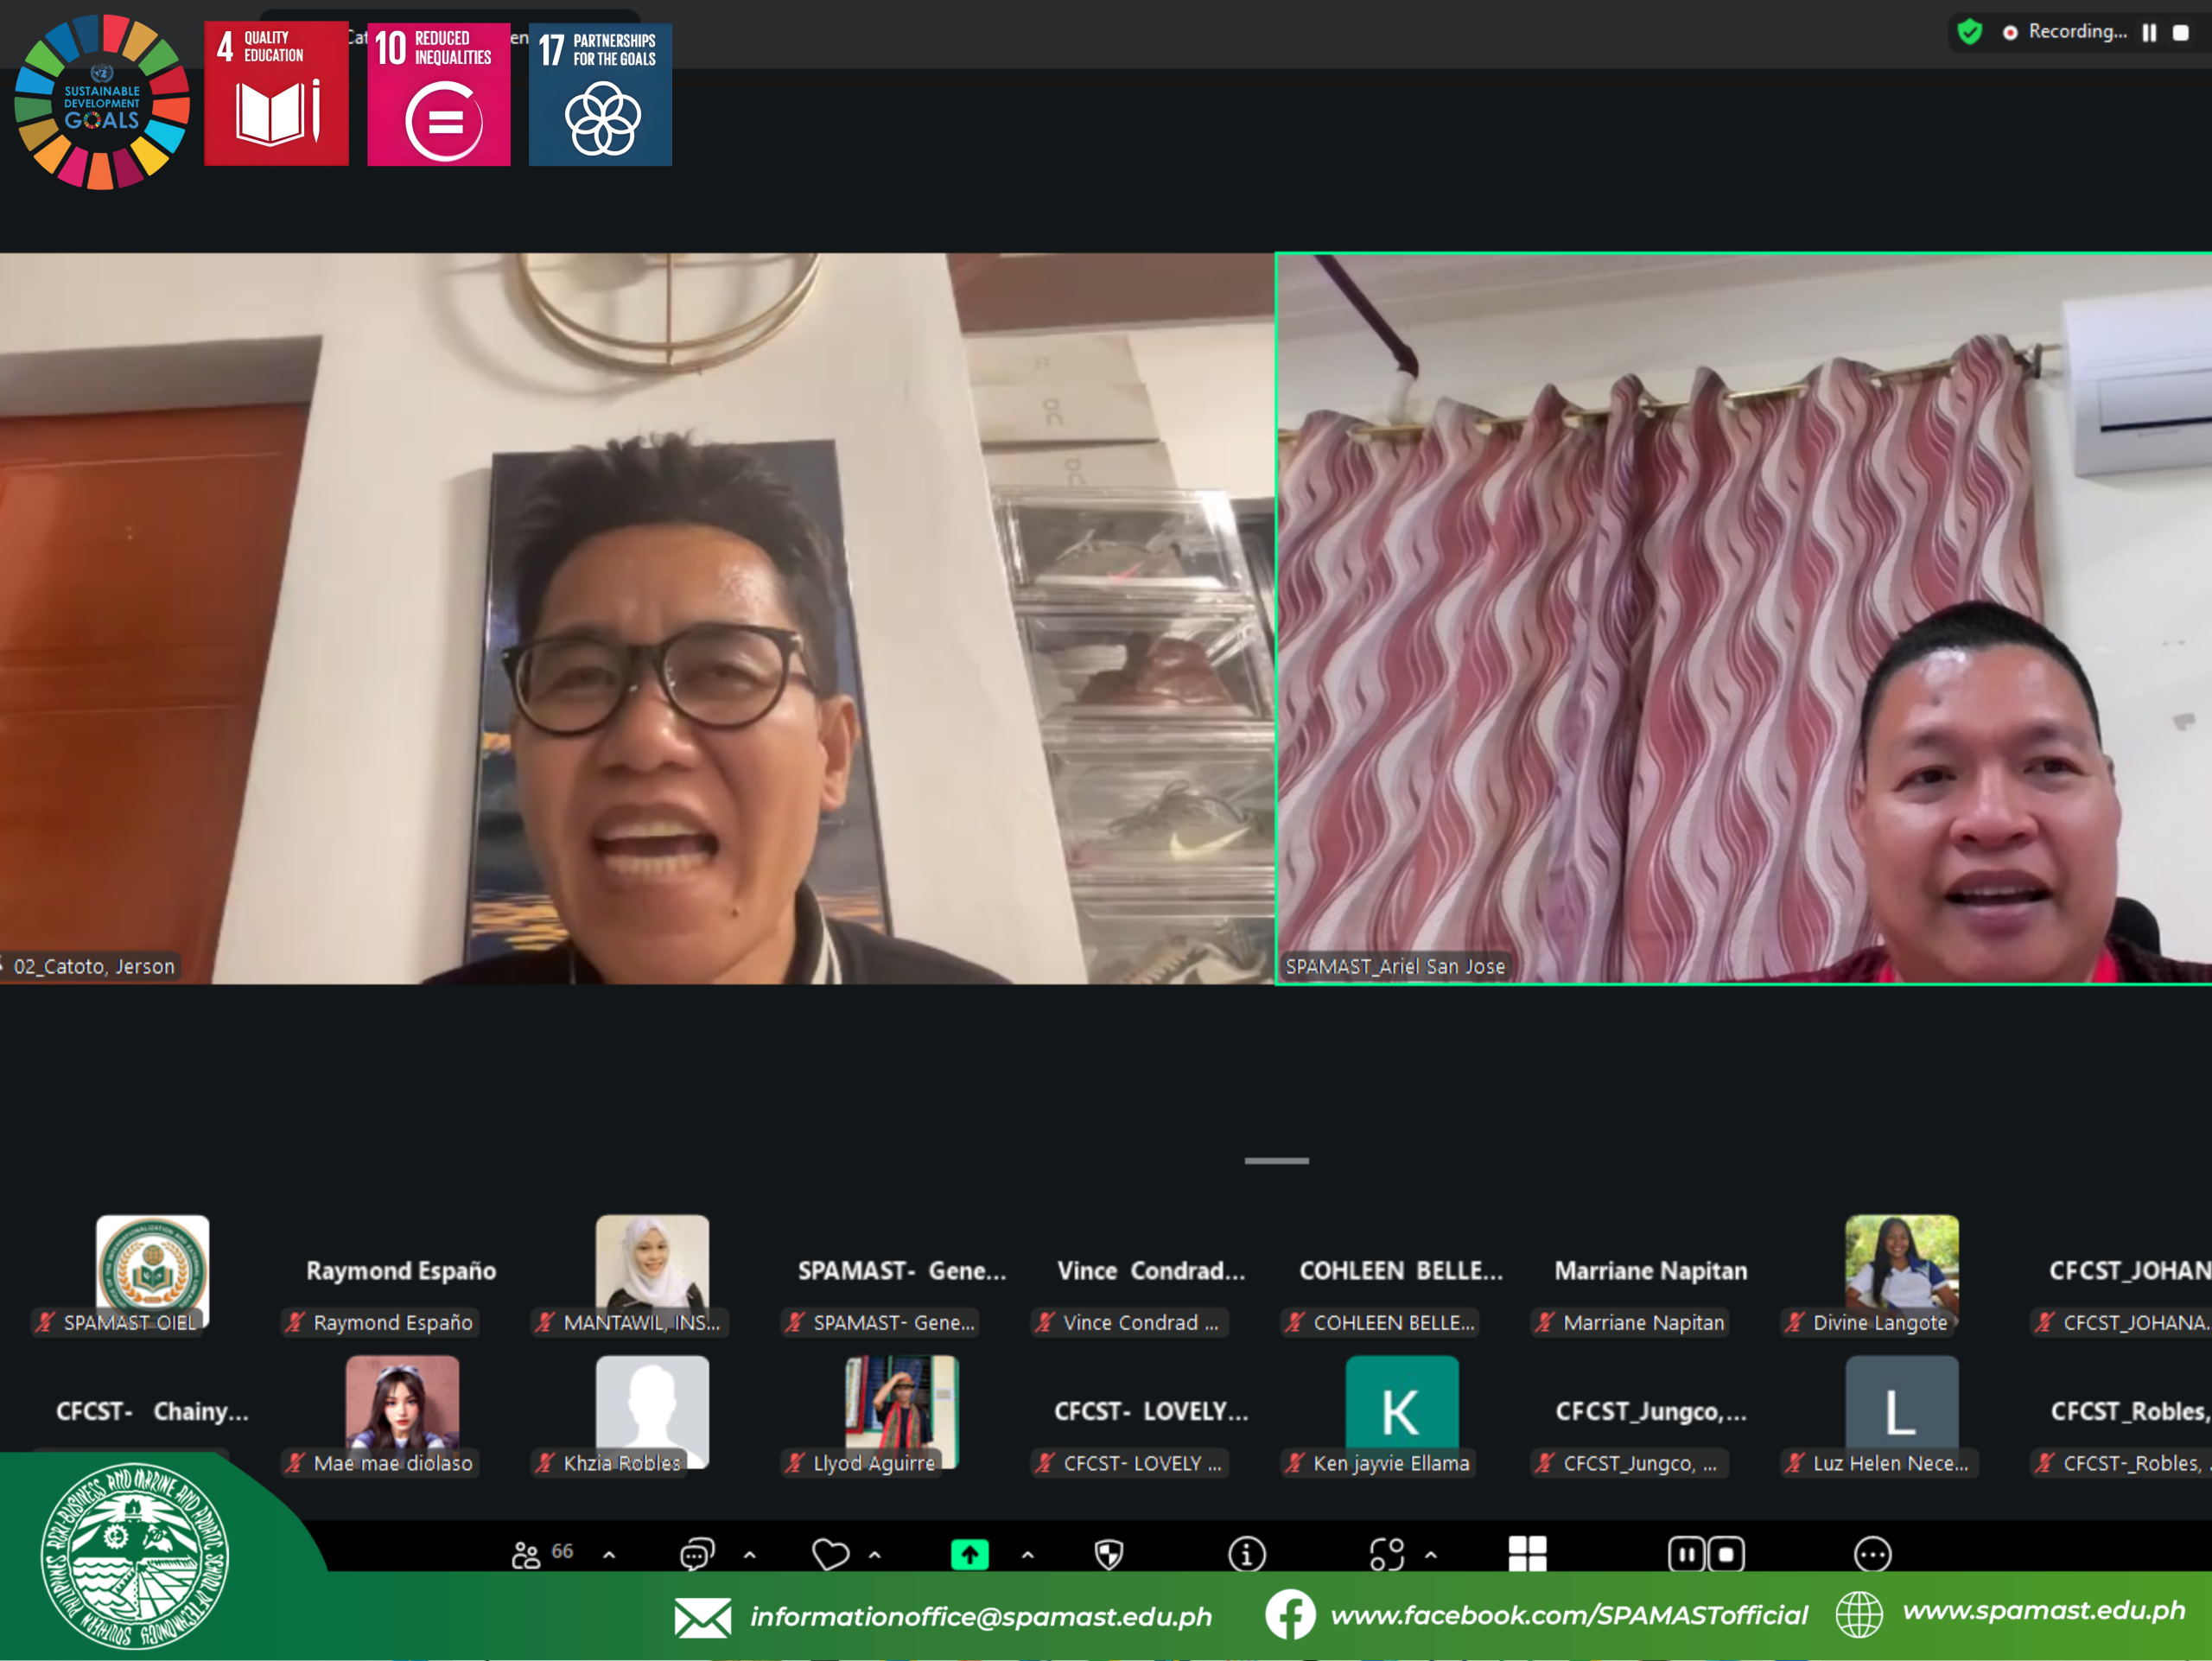Expand the chat options caret

(750, 1555)
